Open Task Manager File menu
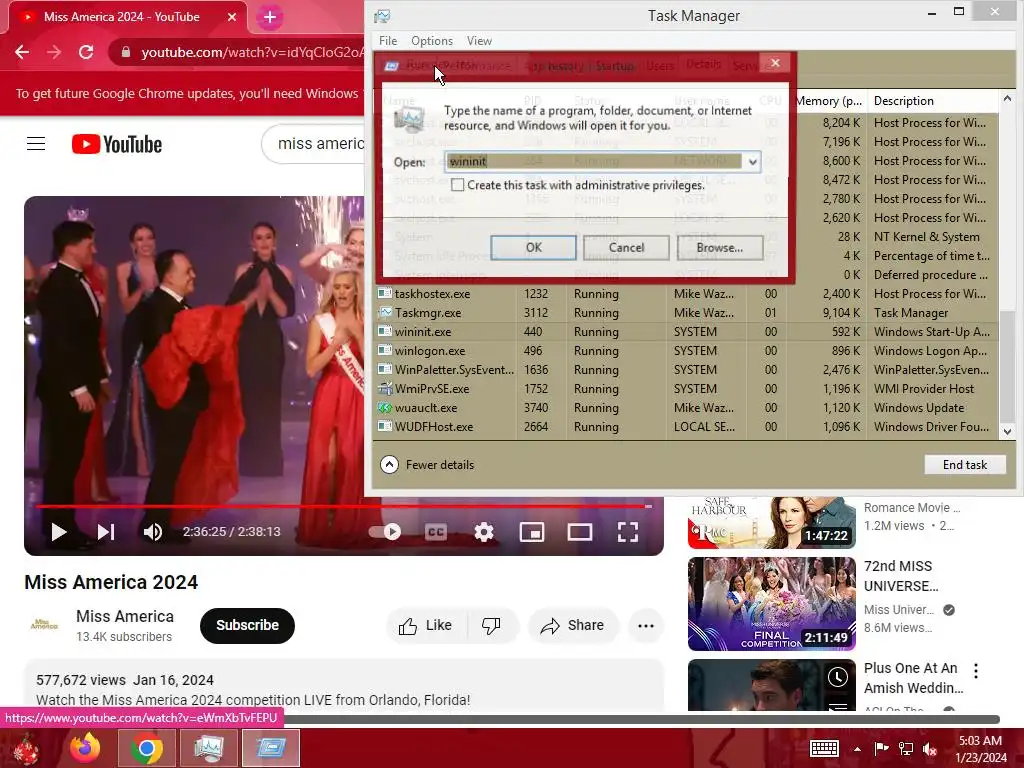The height and width of the screenshot is (768, 1024). pyautogui.click(x=388, y=40)
